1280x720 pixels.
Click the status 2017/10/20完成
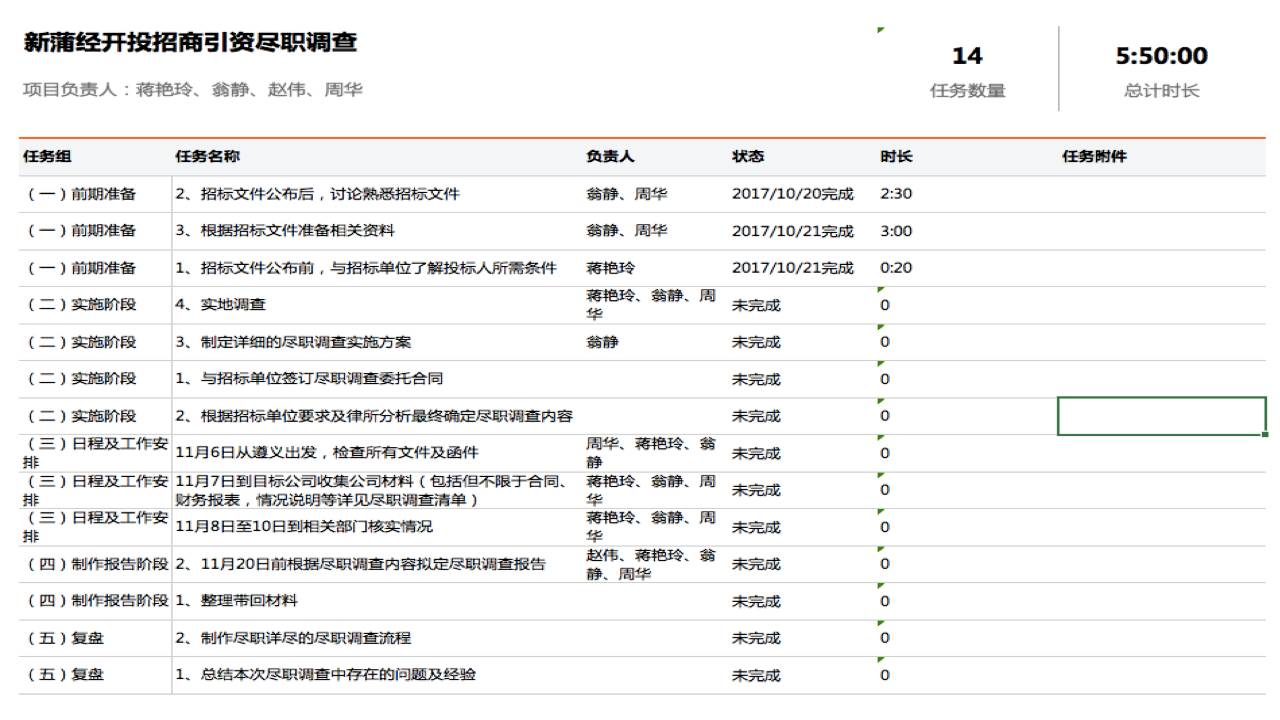coord(793,194)
